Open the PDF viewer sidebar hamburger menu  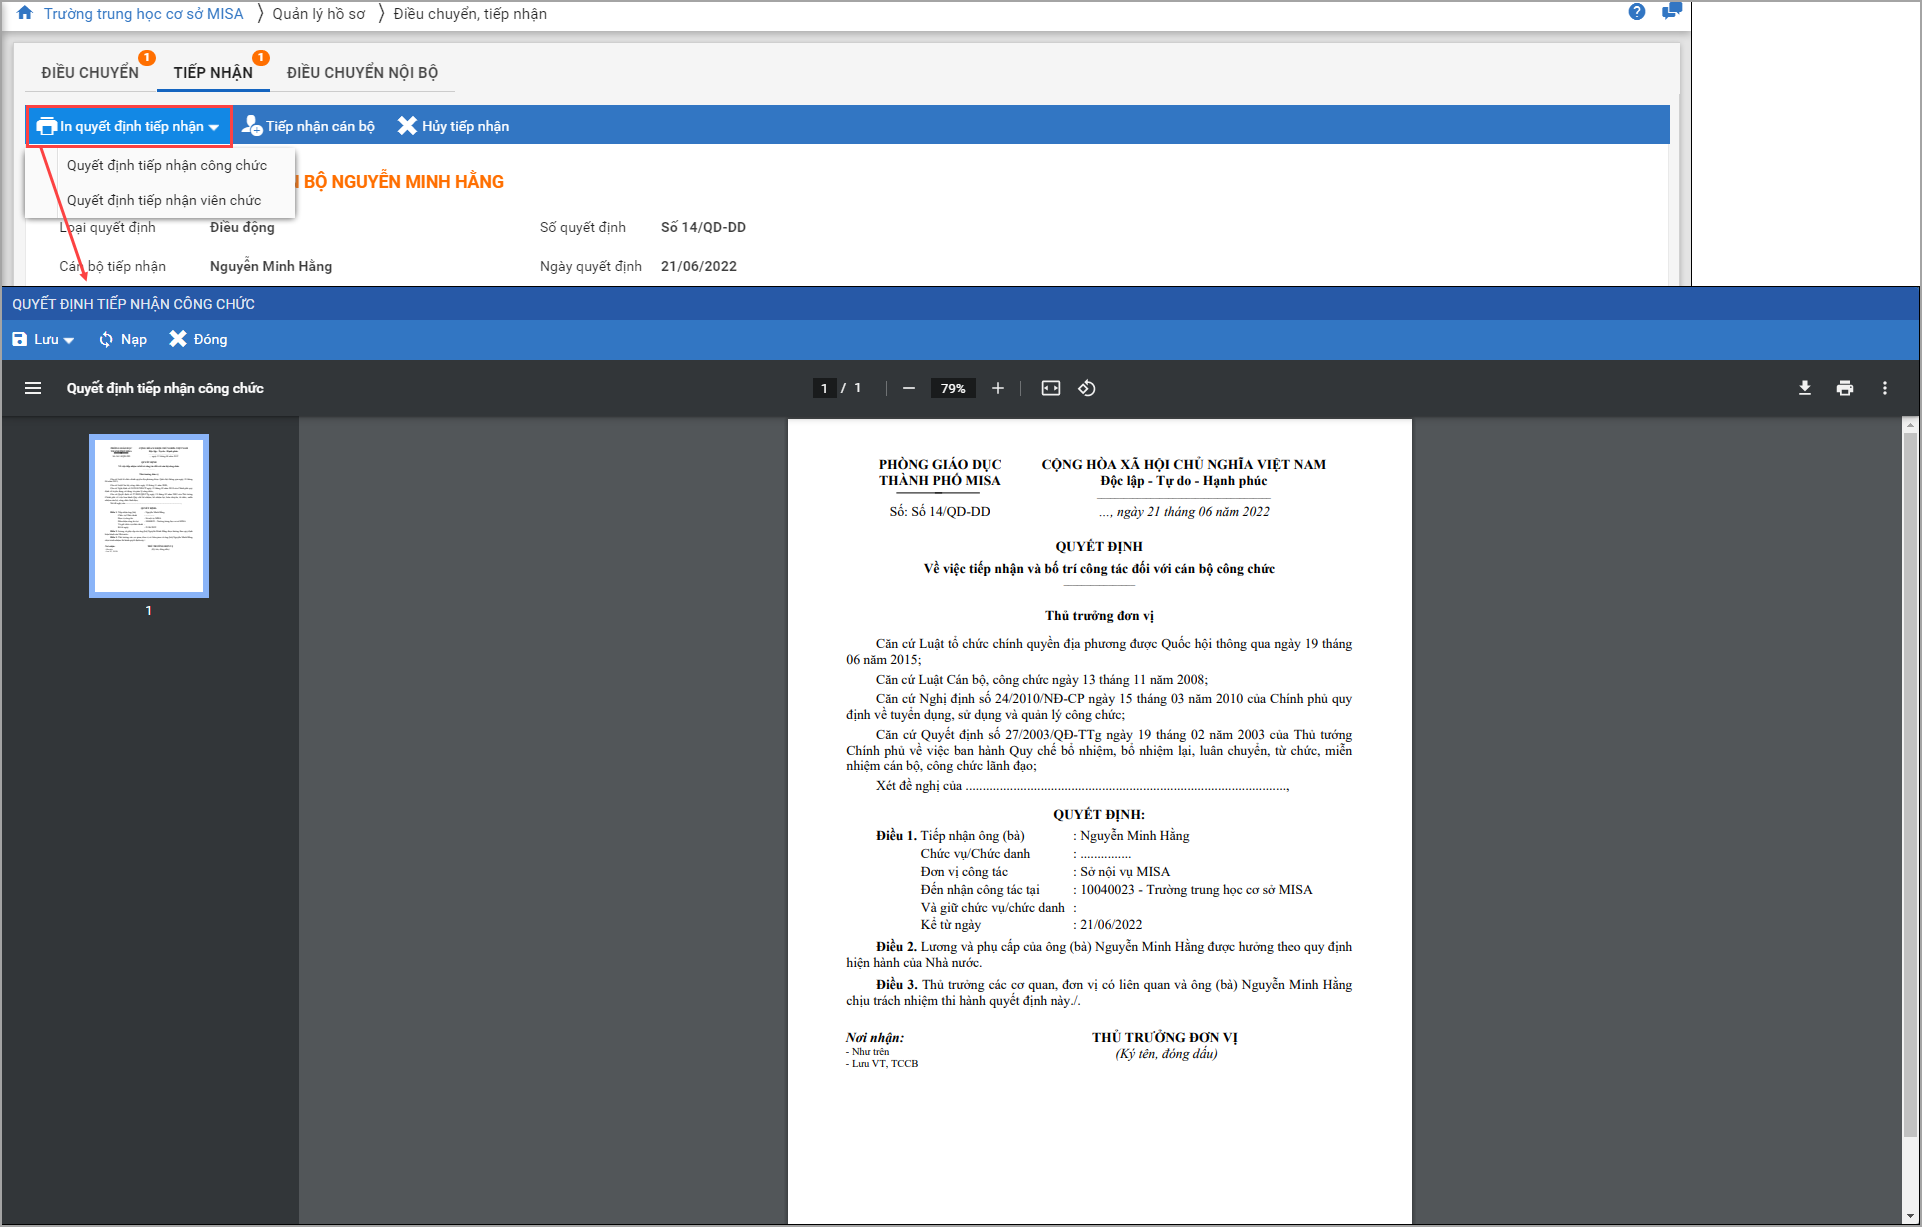click(33, 388)
